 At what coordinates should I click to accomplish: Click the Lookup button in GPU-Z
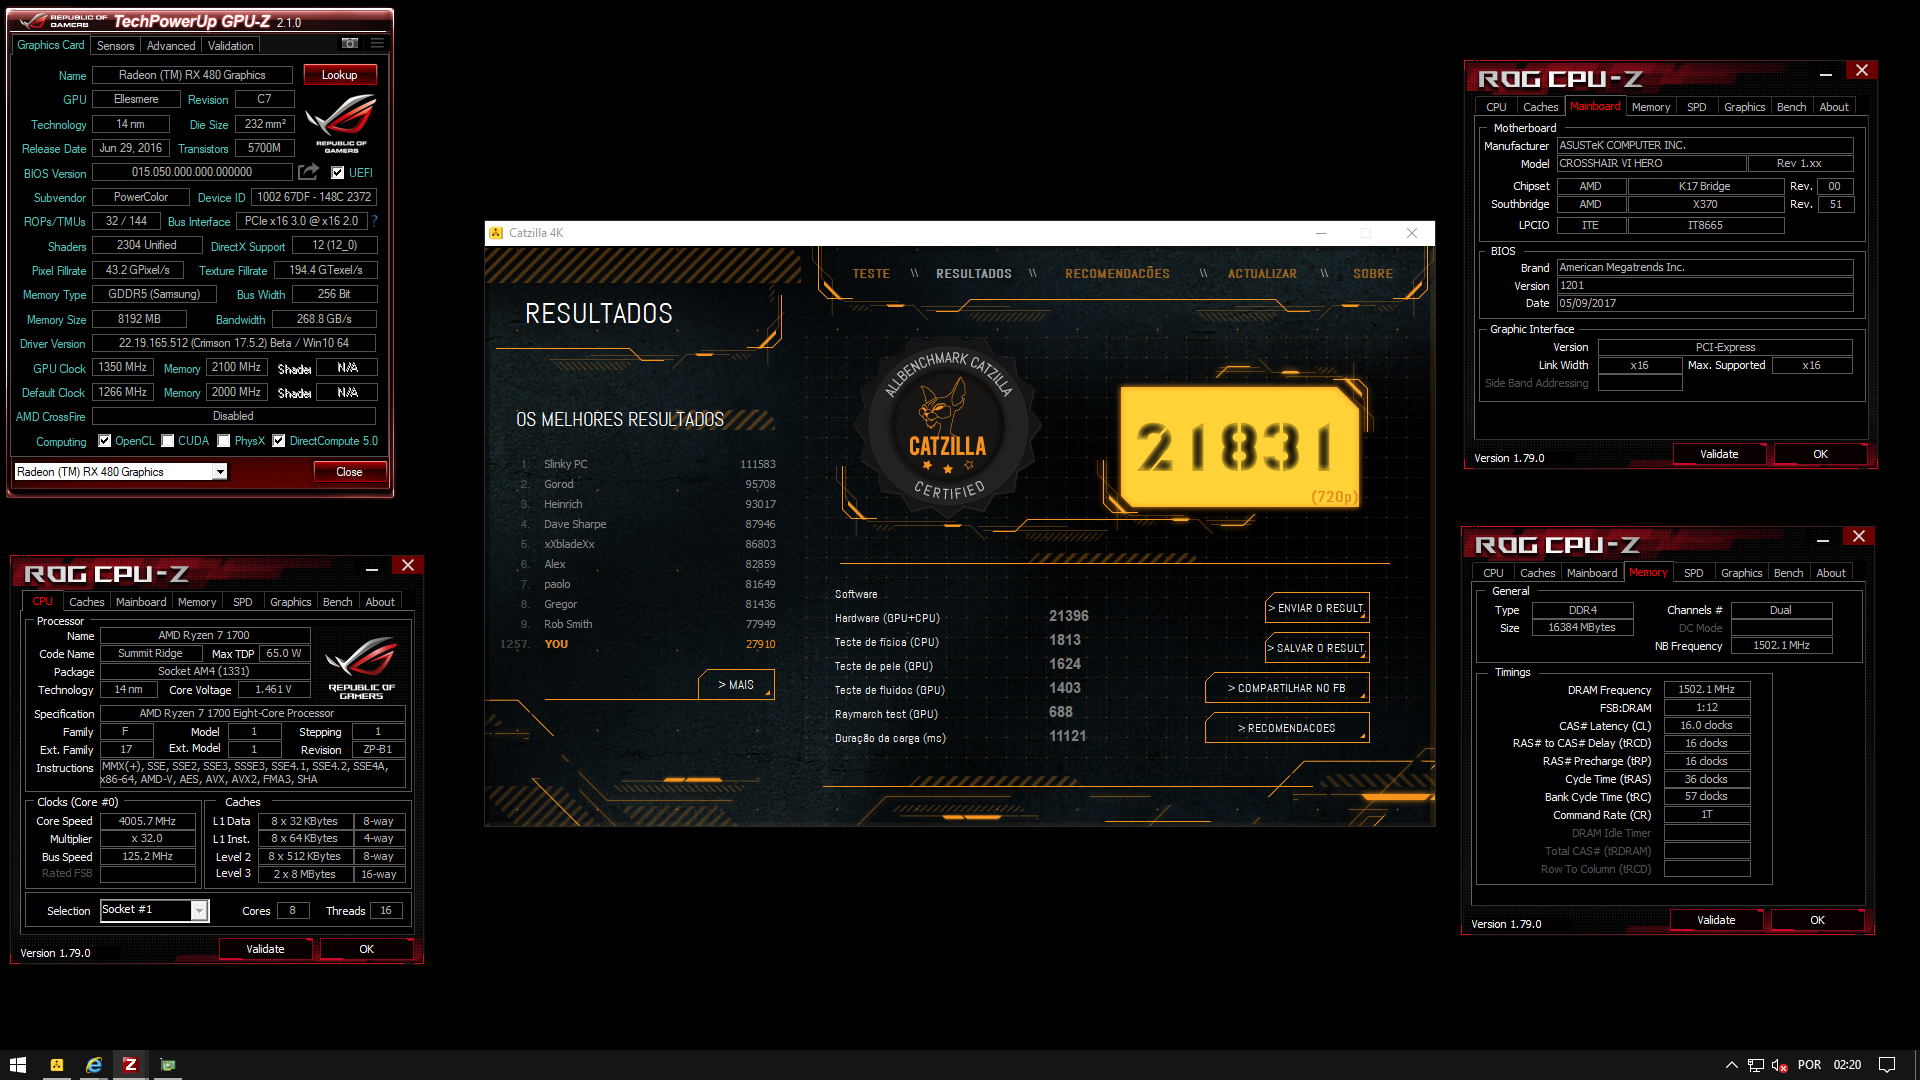click(x=339, y=75)
